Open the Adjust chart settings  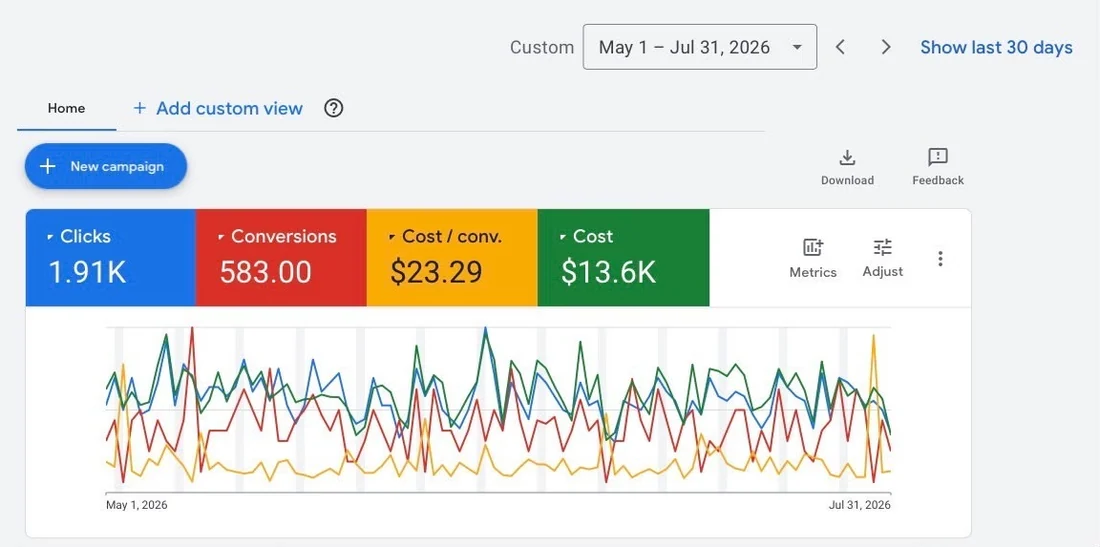883,258
